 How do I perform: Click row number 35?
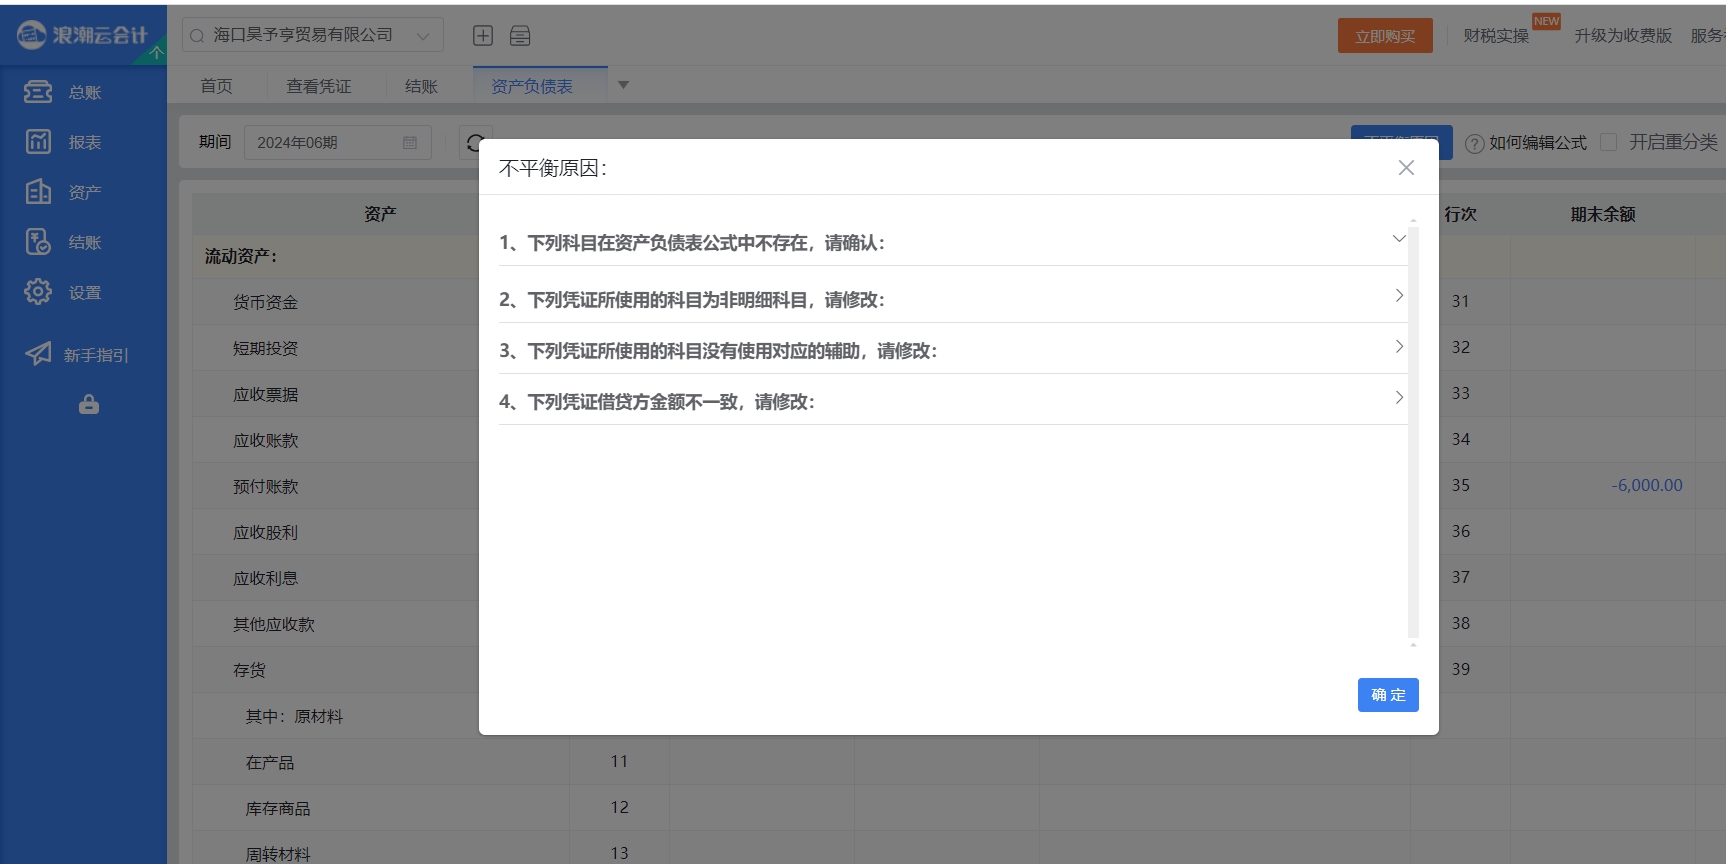click(1461, 485)
